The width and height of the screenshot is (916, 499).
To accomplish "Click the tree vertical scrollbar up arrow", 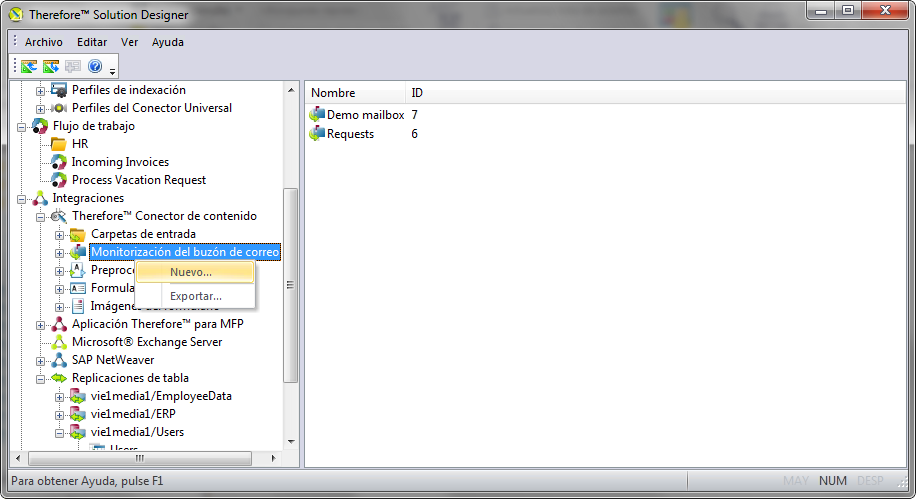I will click(291, 90).
